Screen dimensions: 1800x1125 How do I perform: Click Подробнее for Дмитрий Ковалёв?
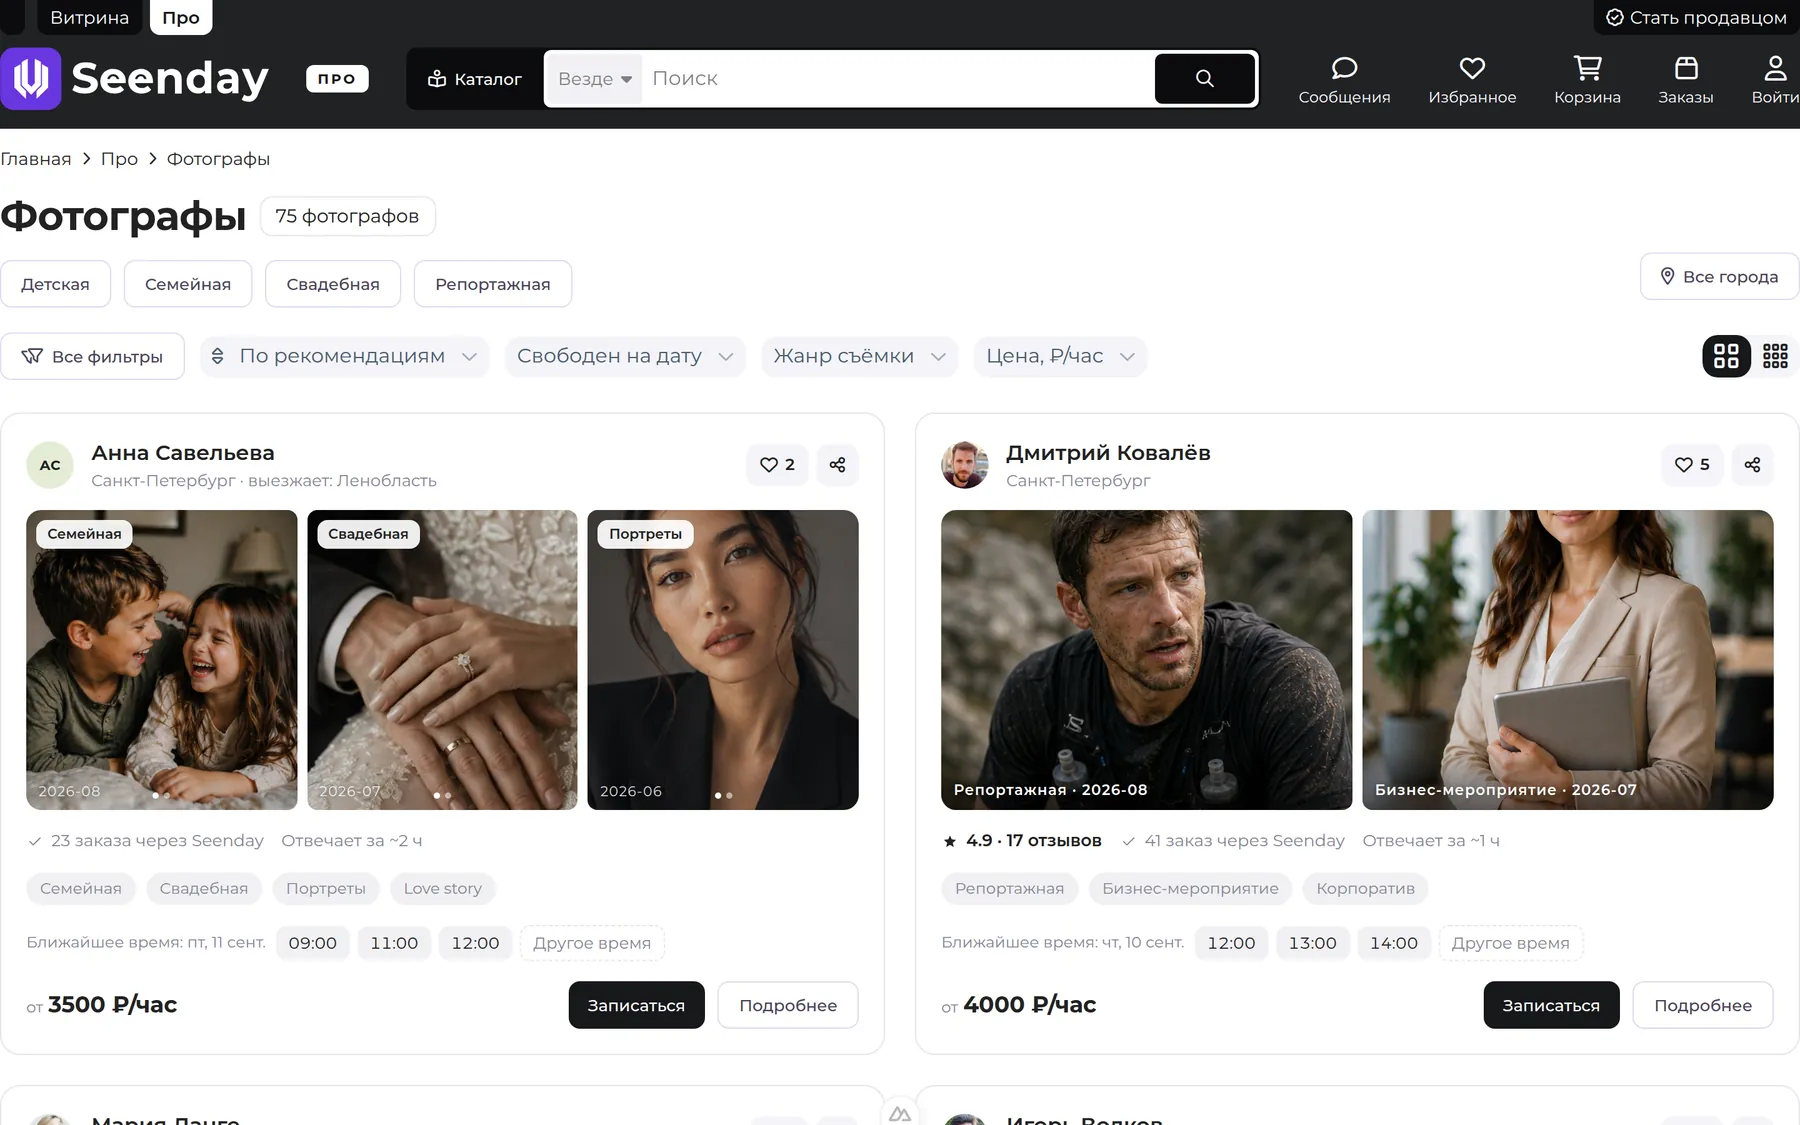(x=1703, y=1005)
